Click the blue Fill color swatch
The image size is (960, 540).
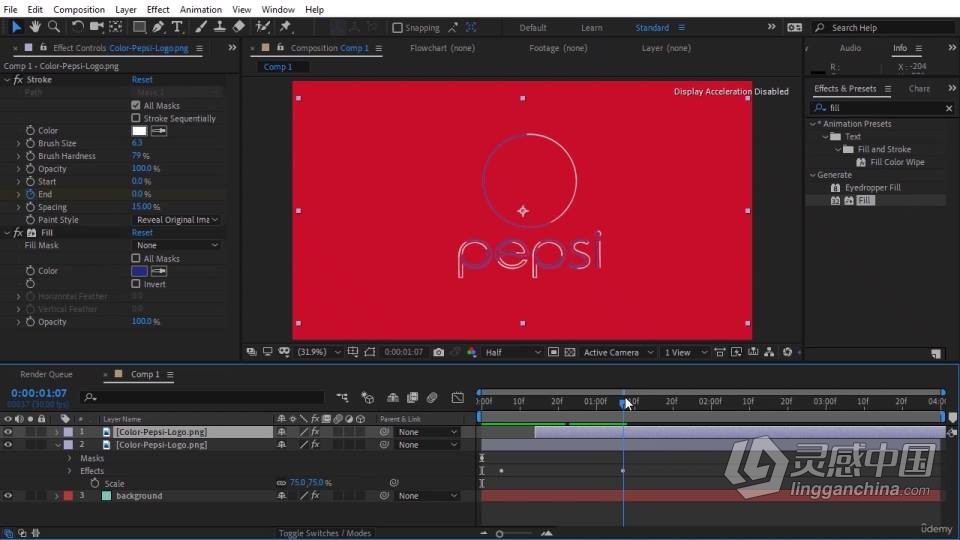pos(140,271)
